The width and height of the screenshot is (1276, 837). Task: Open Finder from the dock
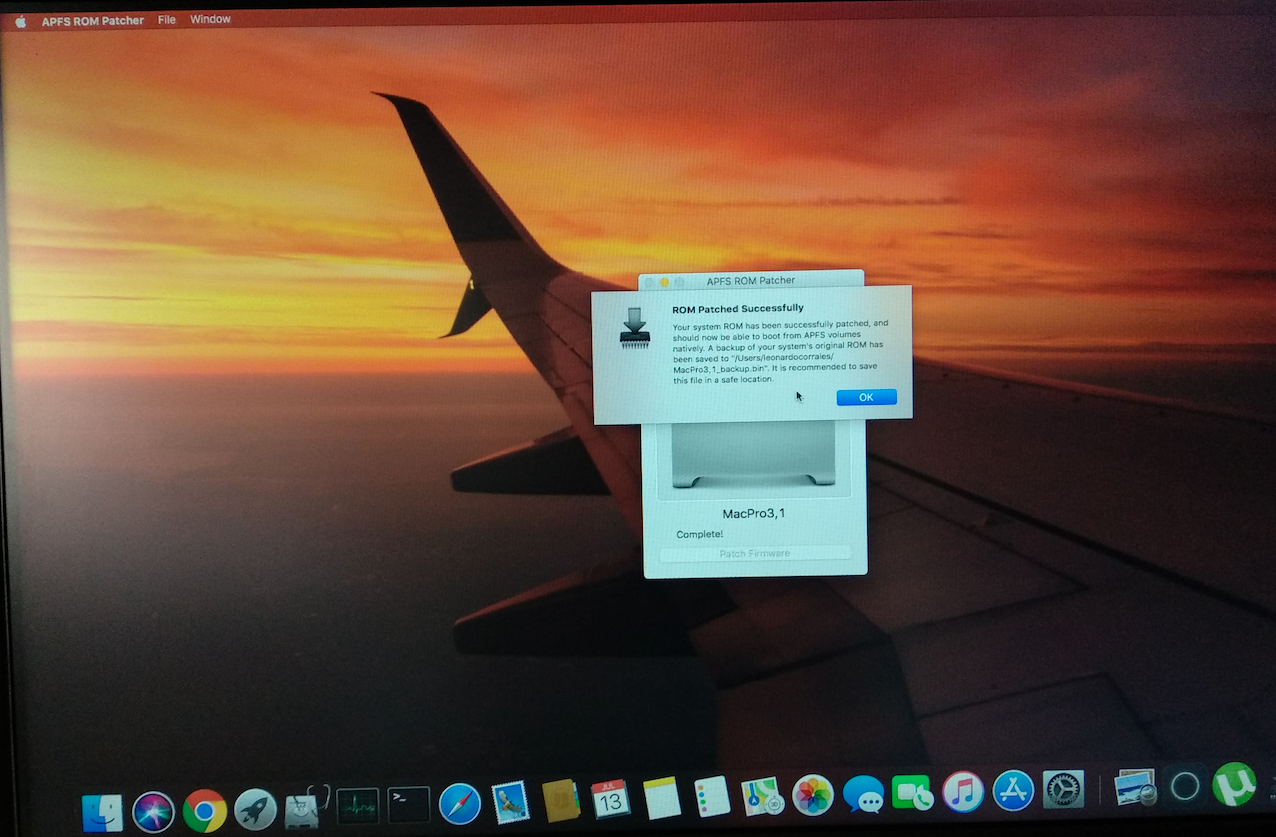(102, 812)
